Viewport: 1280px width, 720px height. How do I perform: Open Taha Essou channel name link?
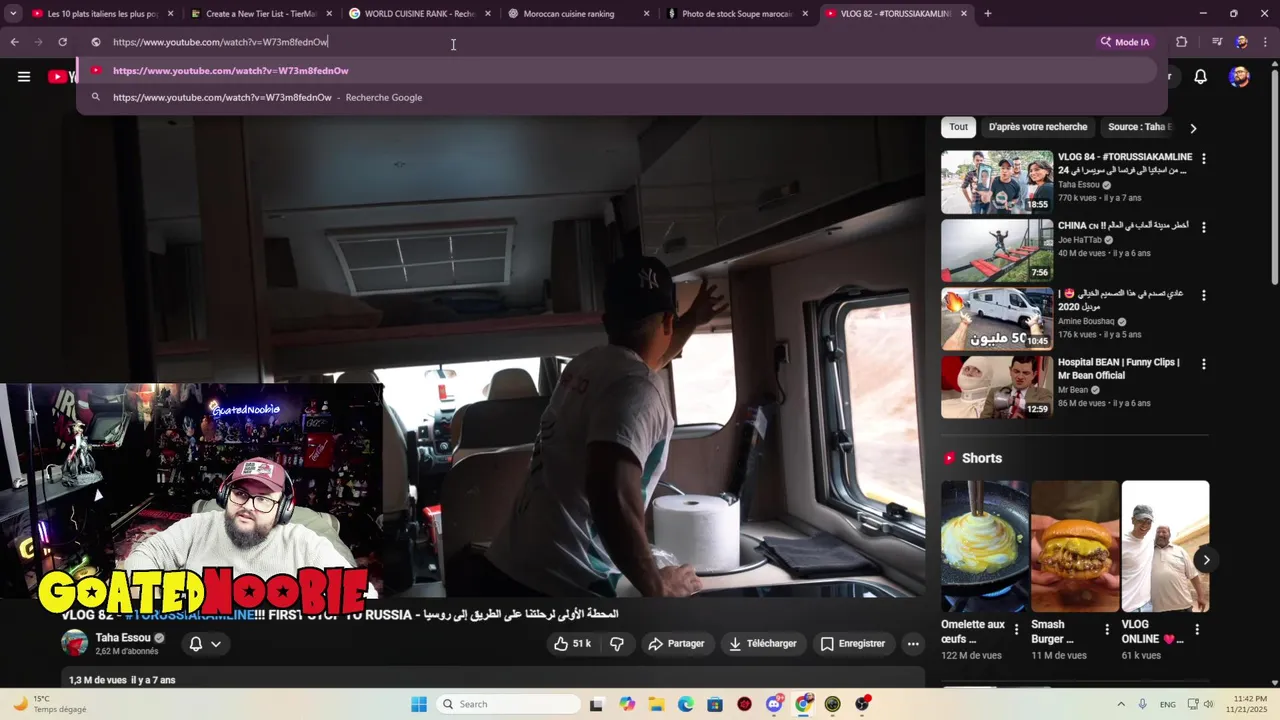point(123,638)
